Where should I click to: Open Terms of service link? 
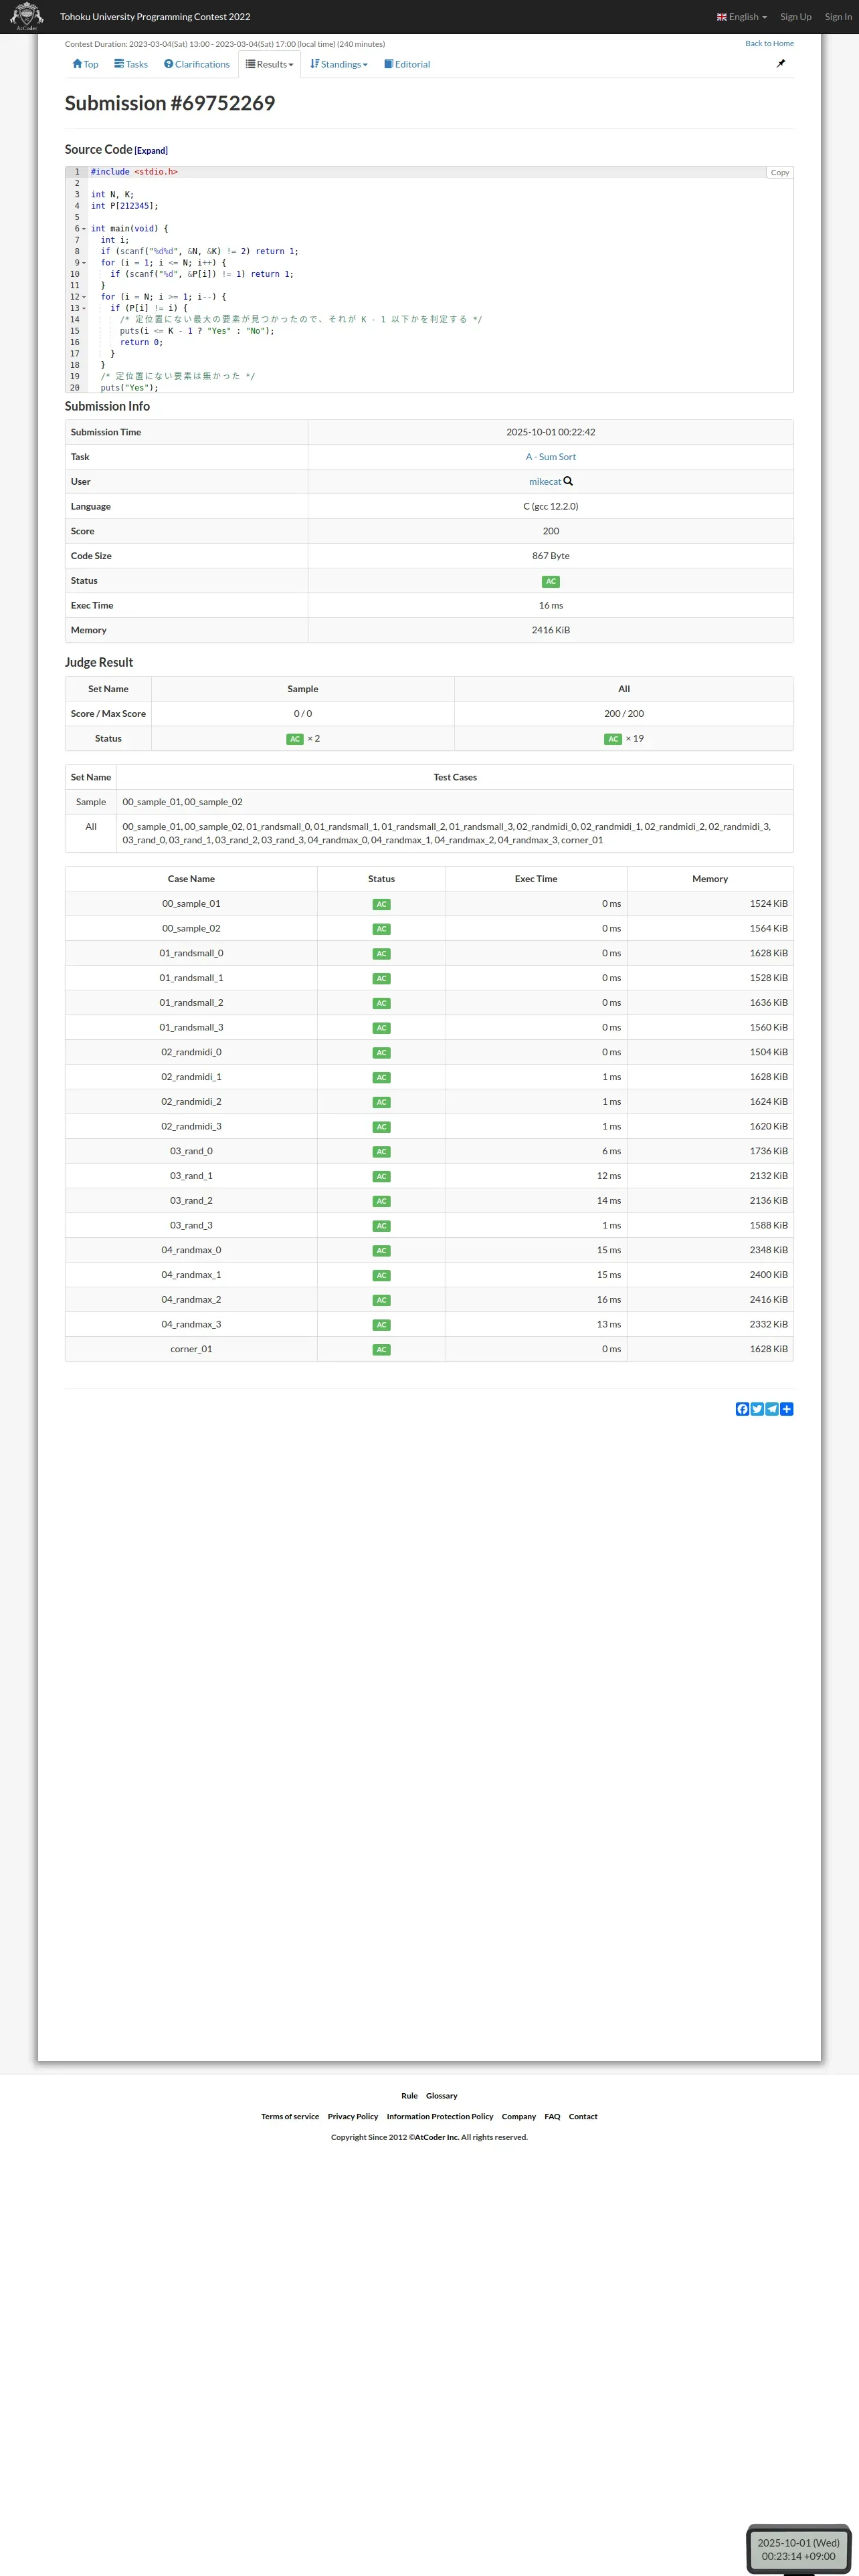pos(290,2116)
